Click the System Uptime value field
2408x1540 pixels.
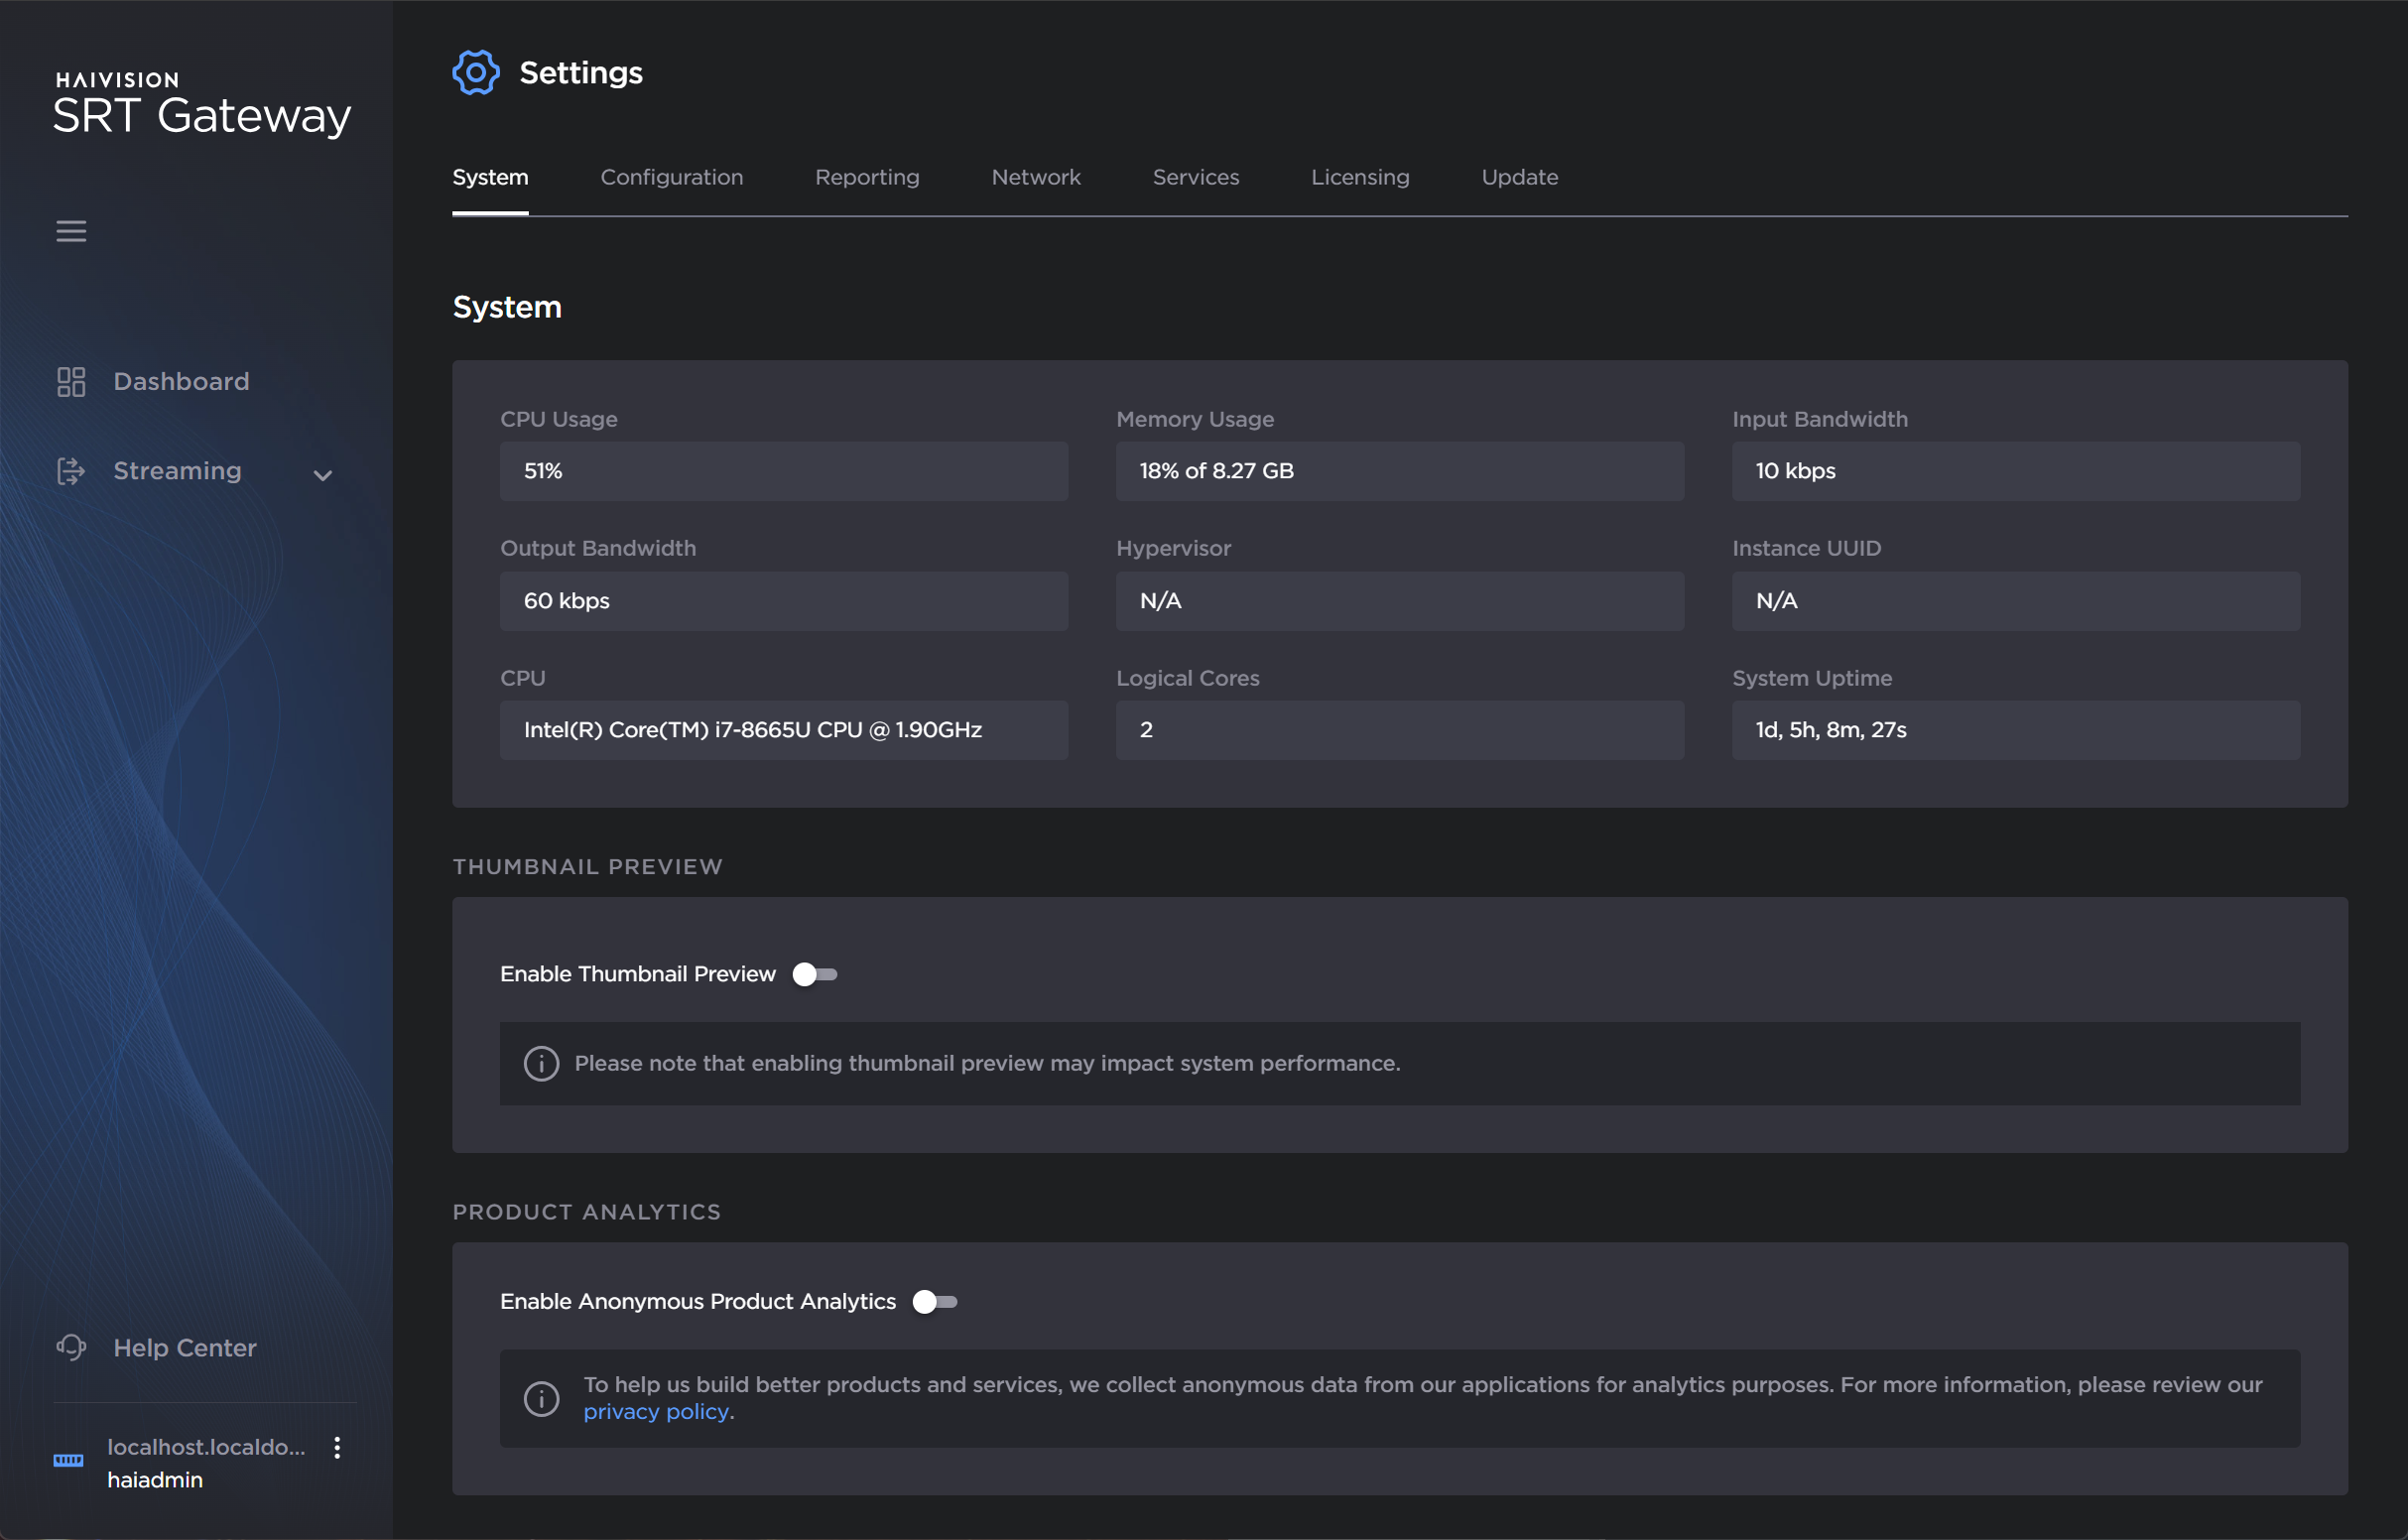coord(2015,730)
